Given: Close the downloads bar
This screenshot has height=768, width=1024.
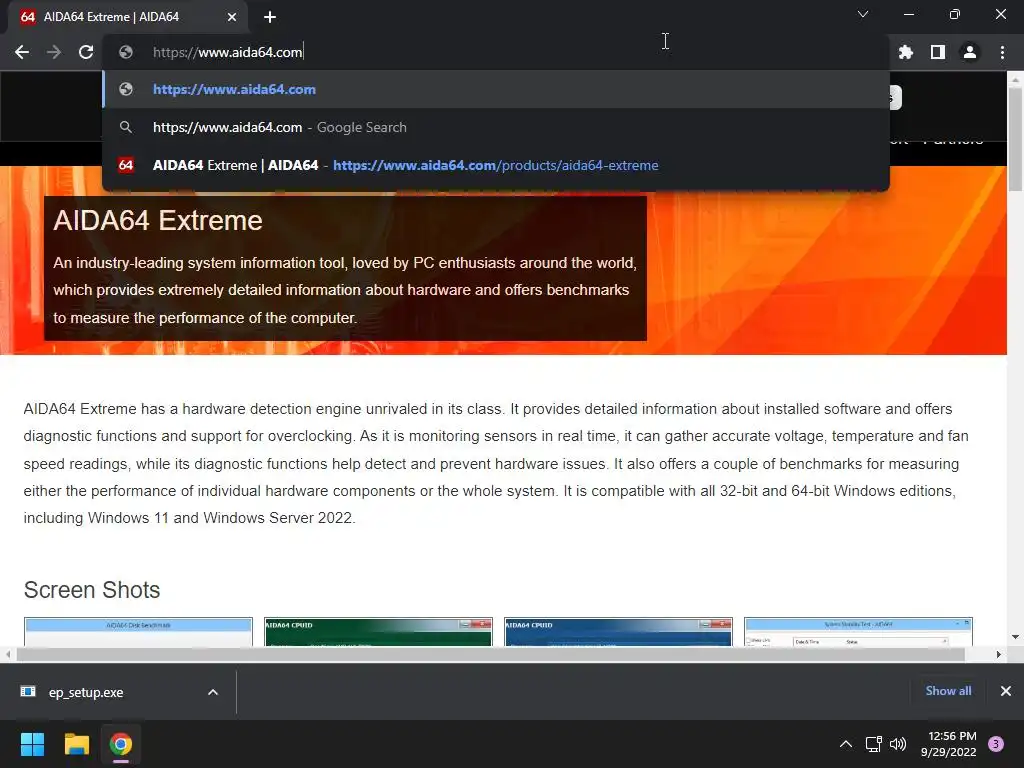Looking at the screenshot, I should pos(1006,691).
